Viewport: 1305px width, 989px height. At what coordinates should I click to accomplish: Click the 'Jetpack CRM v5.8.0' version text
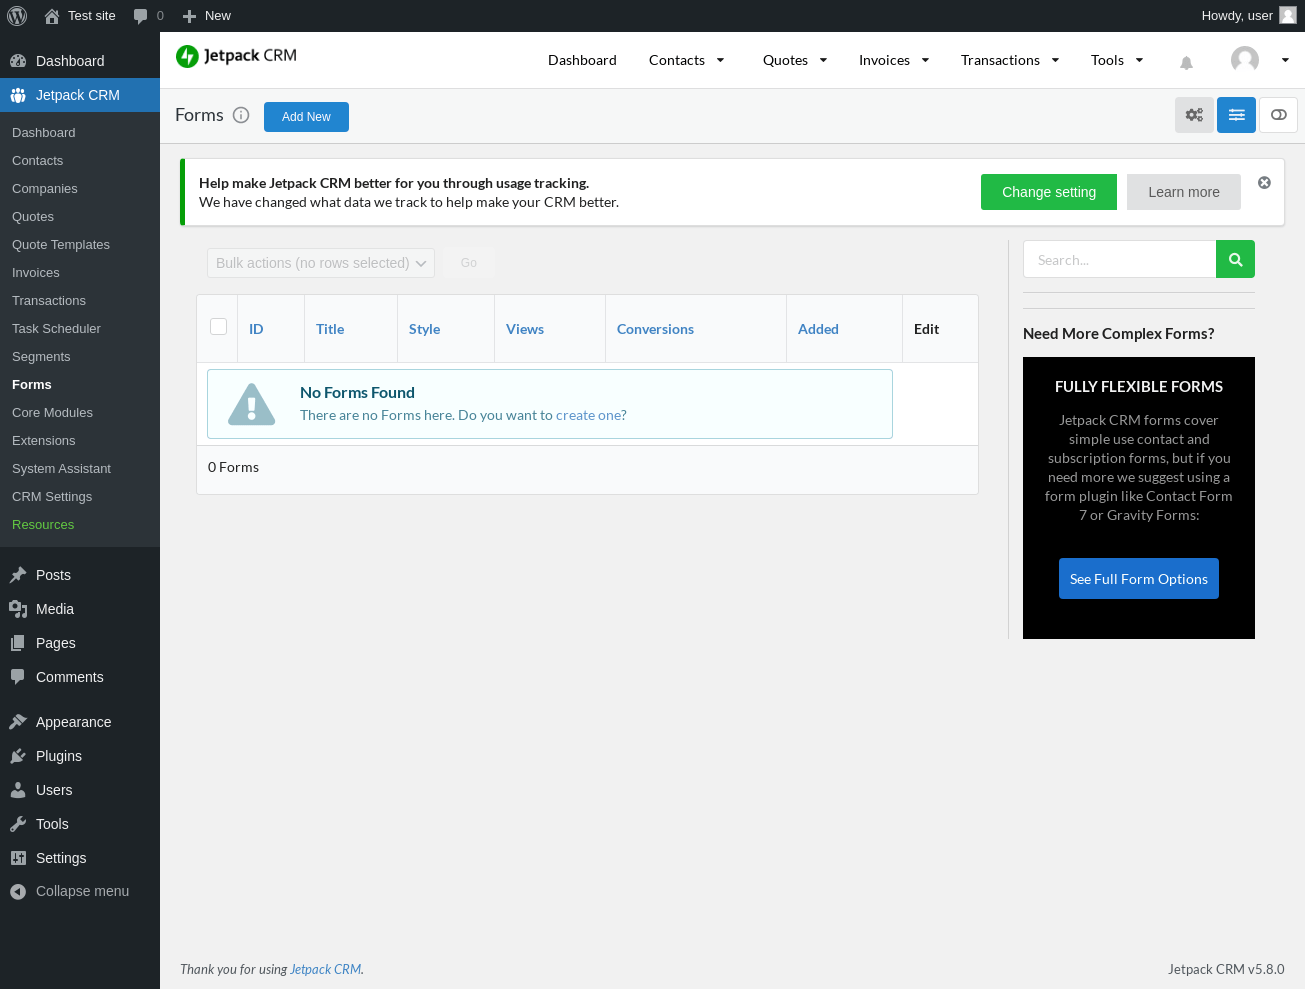[1226, 969]
